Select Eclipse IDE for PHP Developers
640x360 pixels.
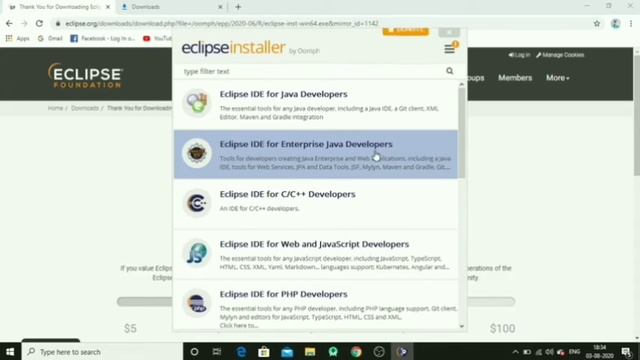tap(316, 305)
